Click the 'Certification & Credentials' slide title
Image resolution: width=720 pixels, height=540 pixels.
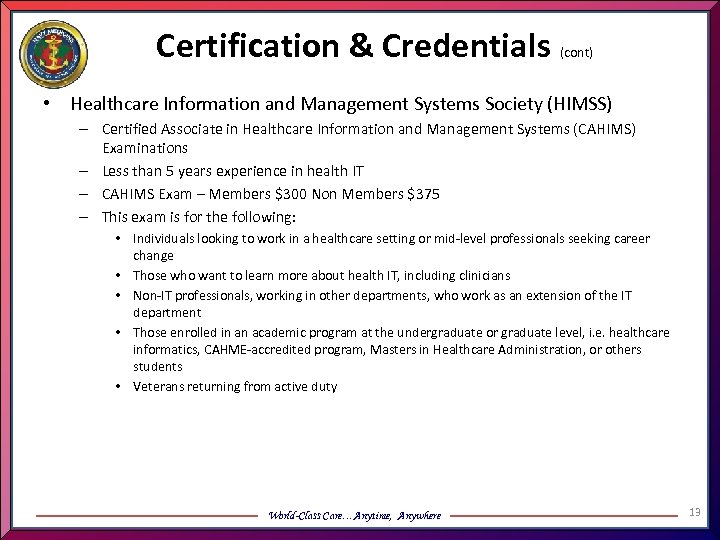(x=353, y=46)
